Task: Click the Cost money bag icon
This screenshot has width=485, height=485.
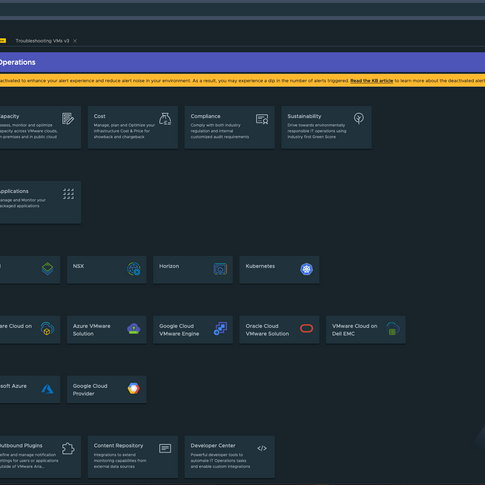Action: click(165, 119)
